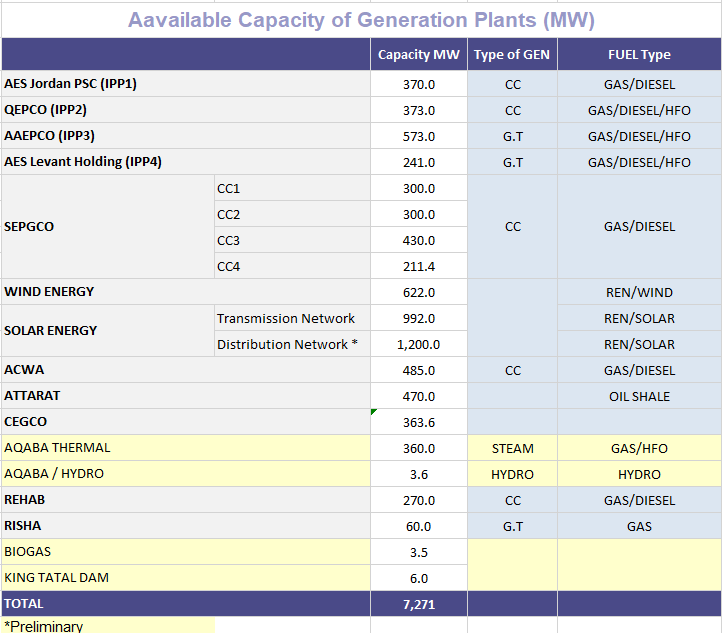
Task: Select the 'Distribution Network *' cell
Action: point(292,344)
